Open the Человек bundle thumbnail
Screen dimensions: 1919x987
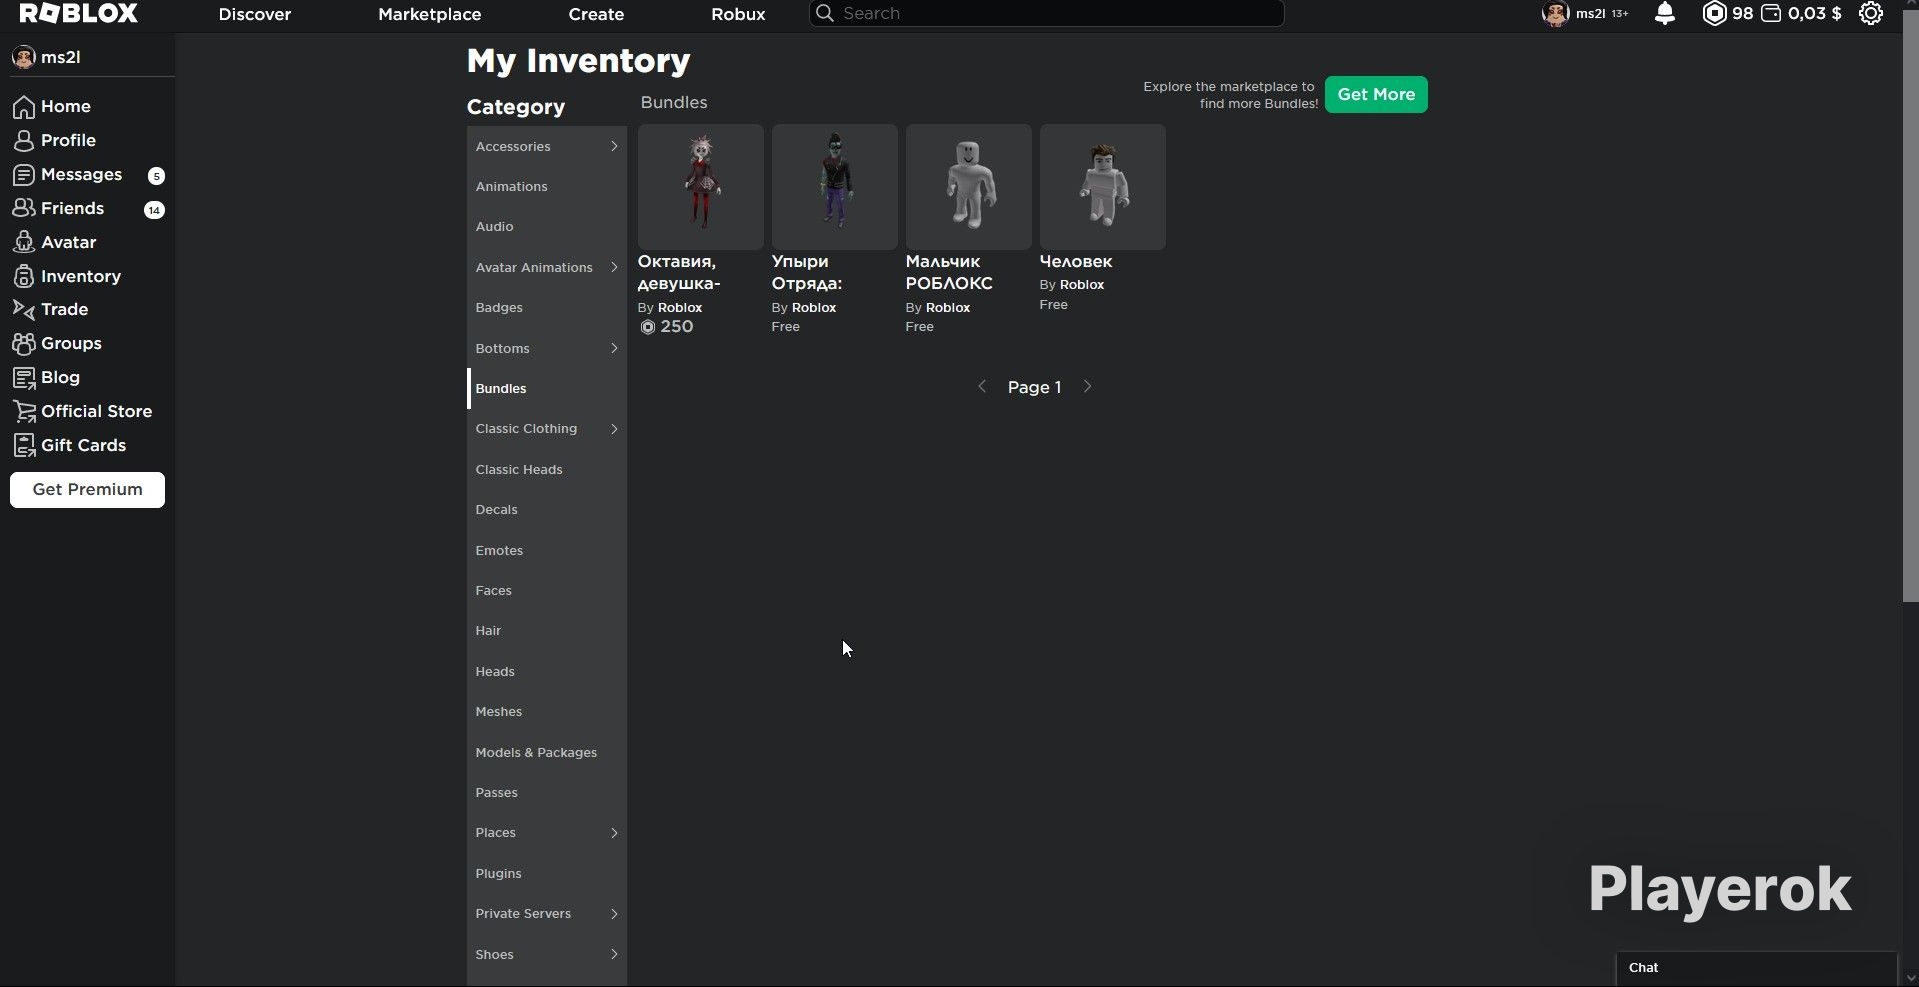(x=1103, y=187)
